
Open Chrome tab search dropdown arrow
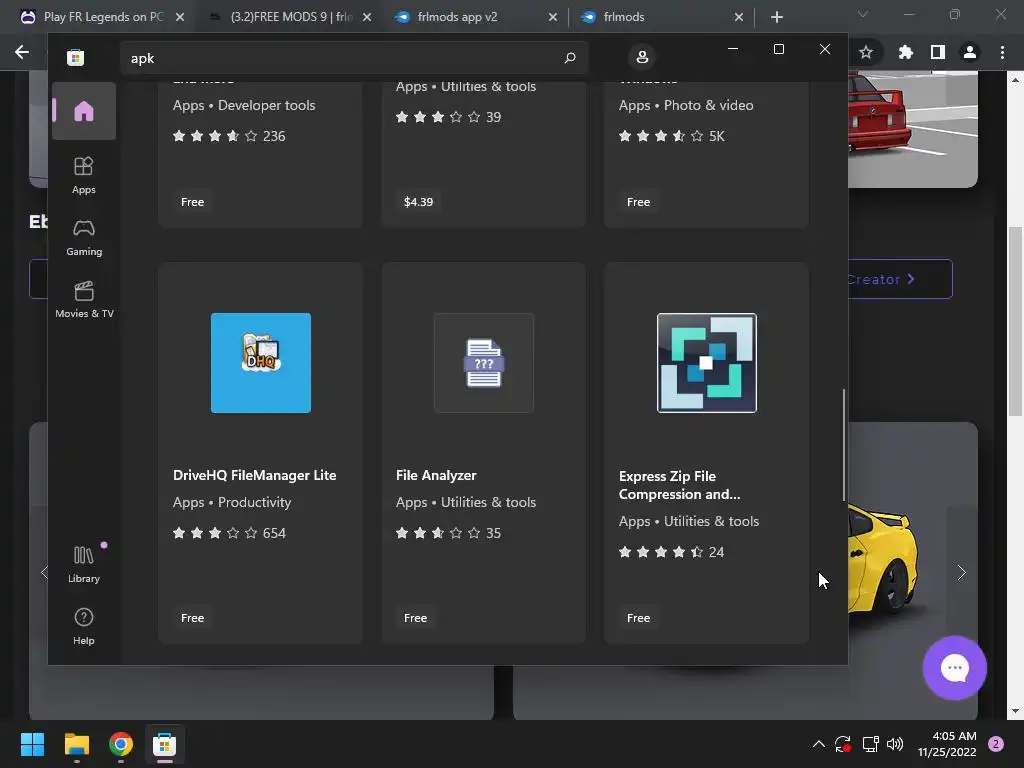[x=863, y=14]
